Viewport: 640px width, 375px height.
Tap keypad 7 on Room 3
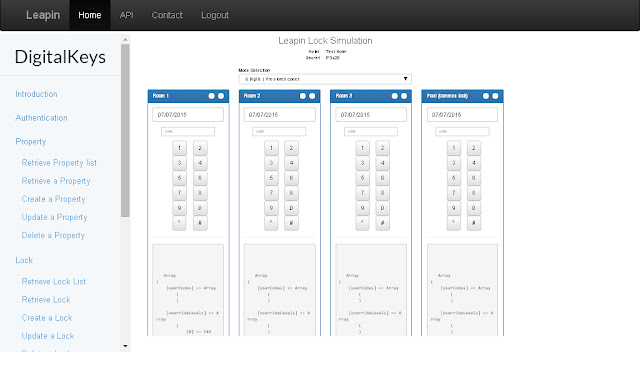coord(362,193)
